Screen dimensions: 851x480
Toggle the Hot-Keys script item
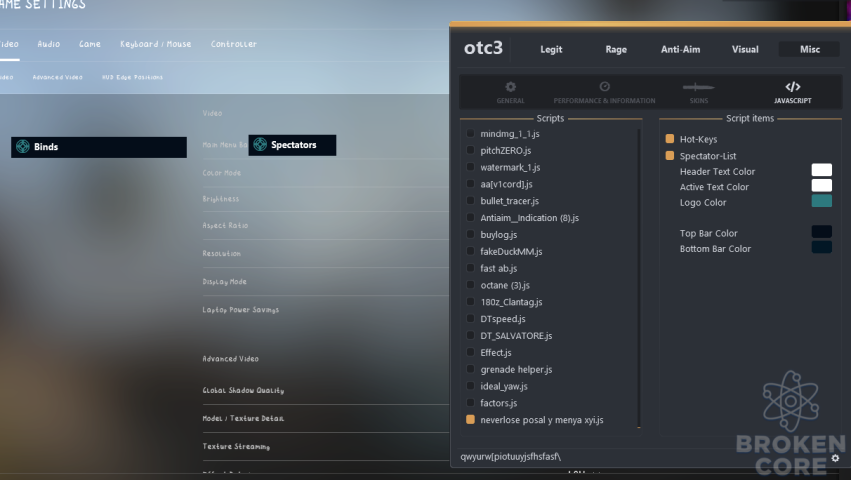(670, 138)
